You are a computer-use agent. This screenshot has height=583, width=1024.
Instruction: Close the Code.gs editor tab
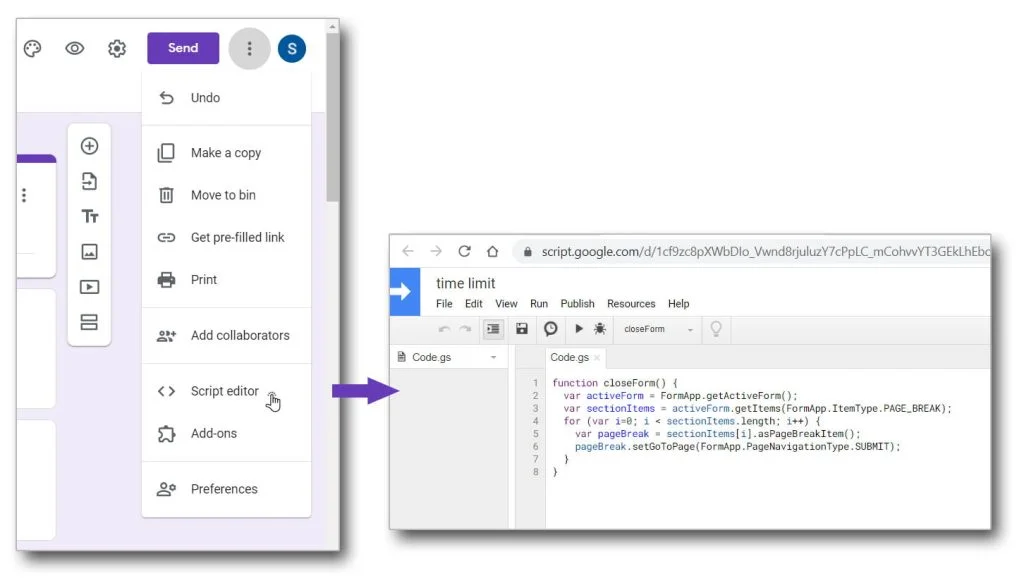click(x=596, y=358)
